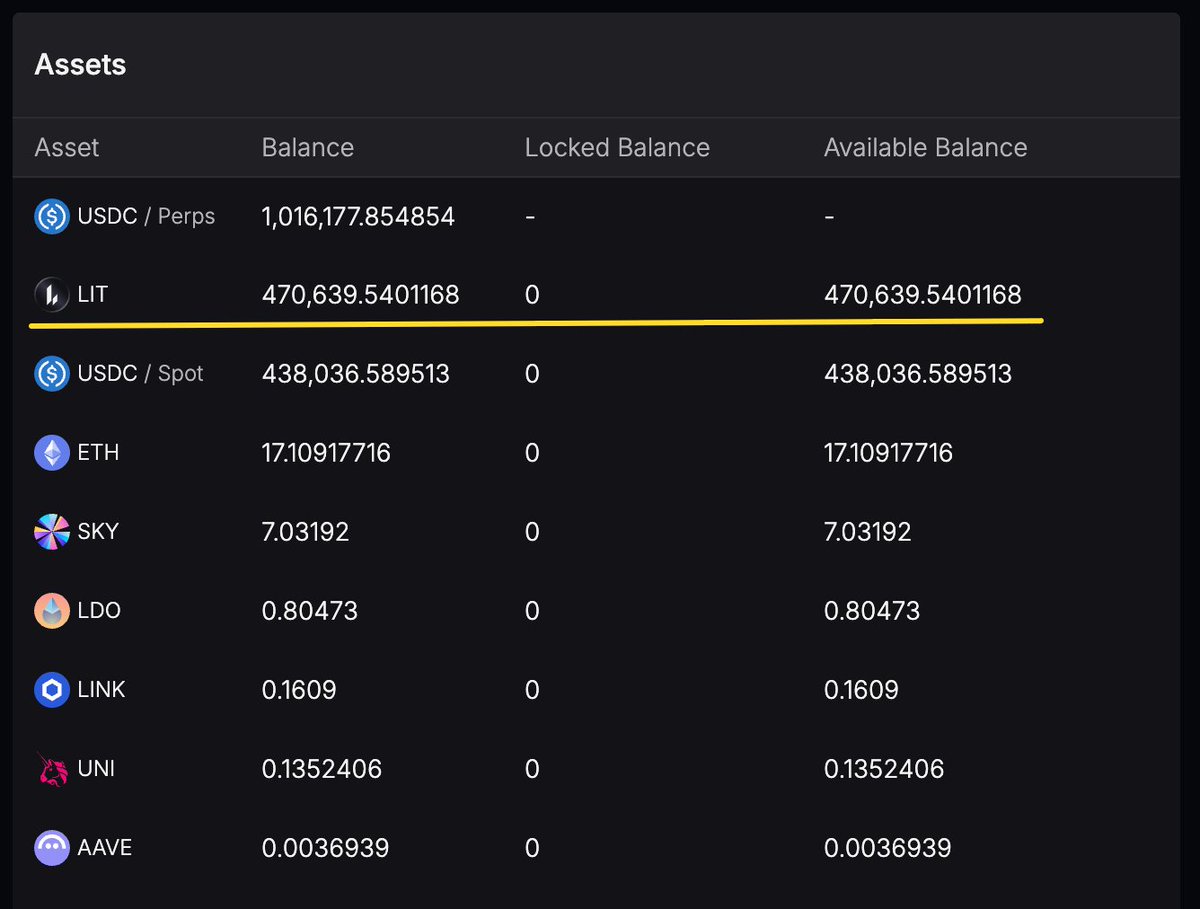Click the Balance column header

coord(308,148)
